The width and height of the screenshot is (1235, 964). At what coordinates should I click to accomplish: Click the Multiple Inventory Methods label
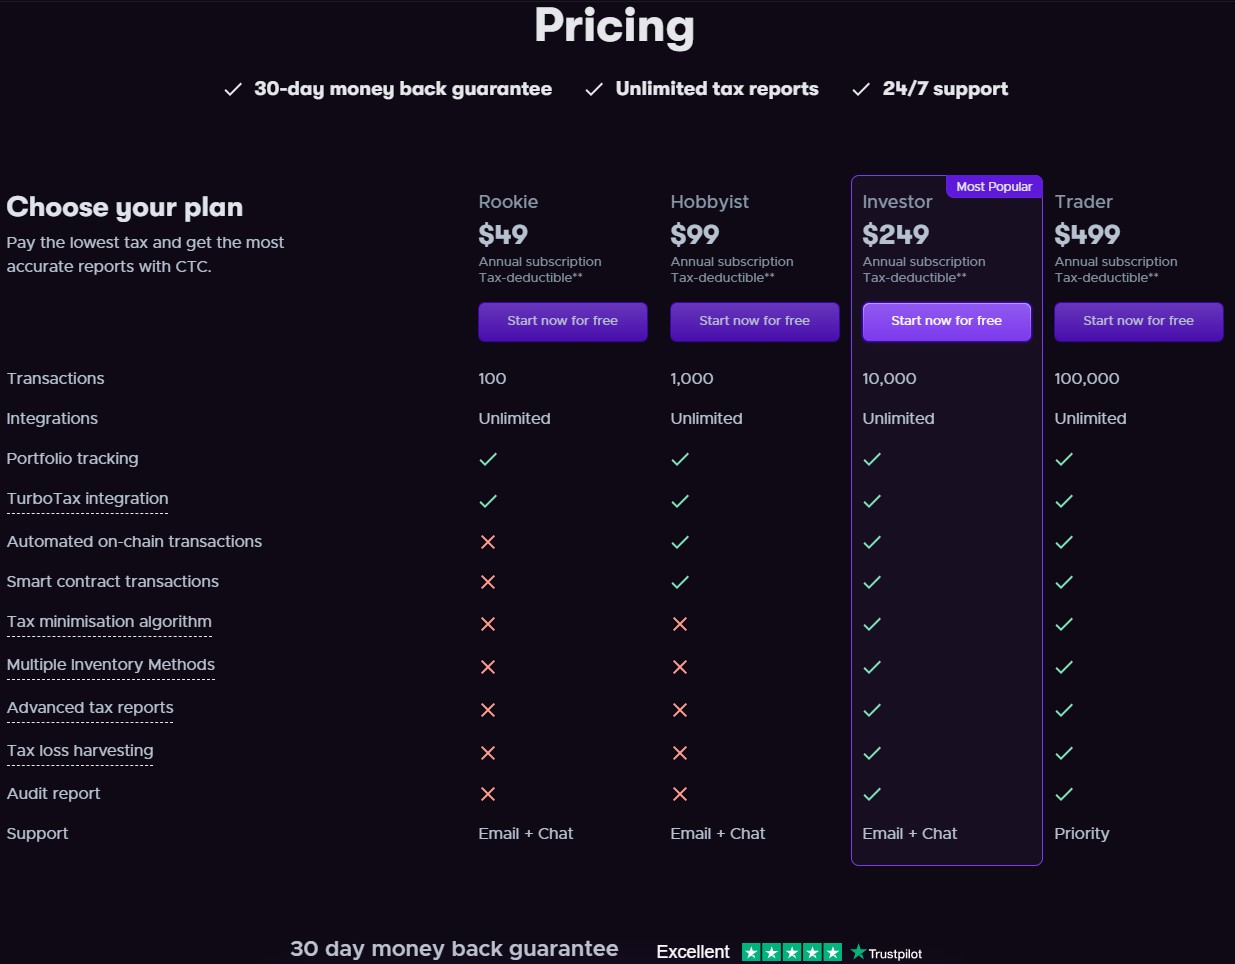[x=110, y=665]
